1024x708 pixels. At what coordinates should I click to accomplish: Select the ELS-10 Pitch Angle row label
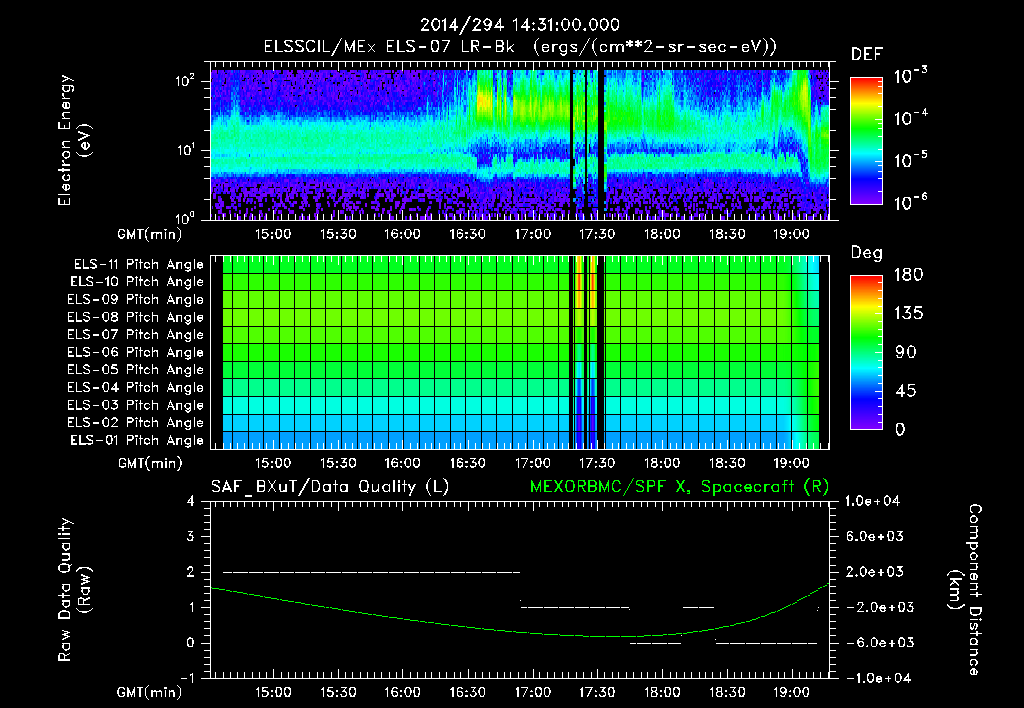coord(136,282)
